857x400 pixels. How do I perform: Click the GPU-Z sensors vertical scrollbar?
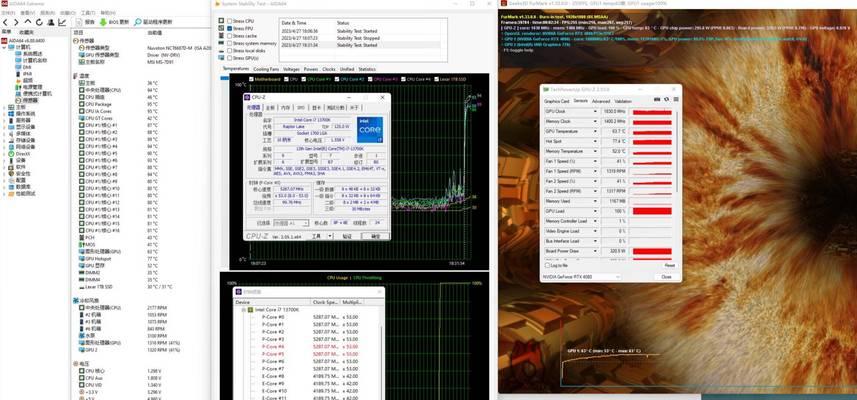676,150
